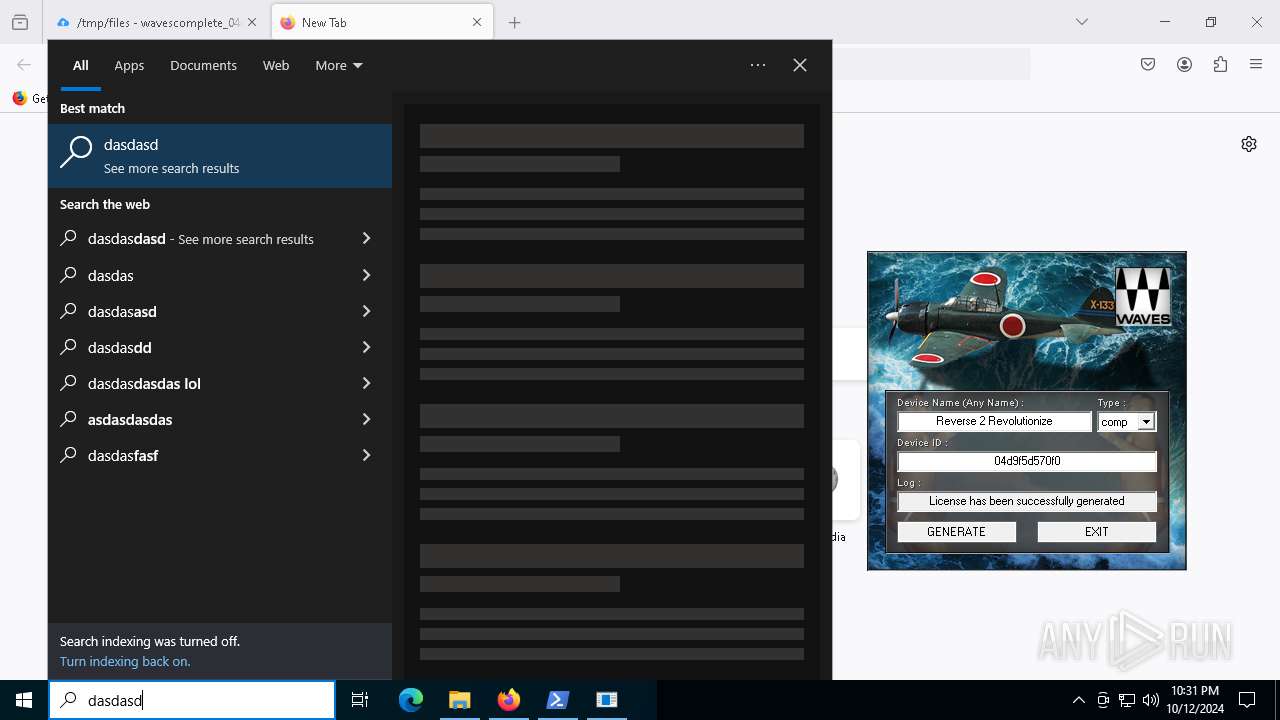
Task: Go back with Firefox back arrow
Action: [24, 64]
